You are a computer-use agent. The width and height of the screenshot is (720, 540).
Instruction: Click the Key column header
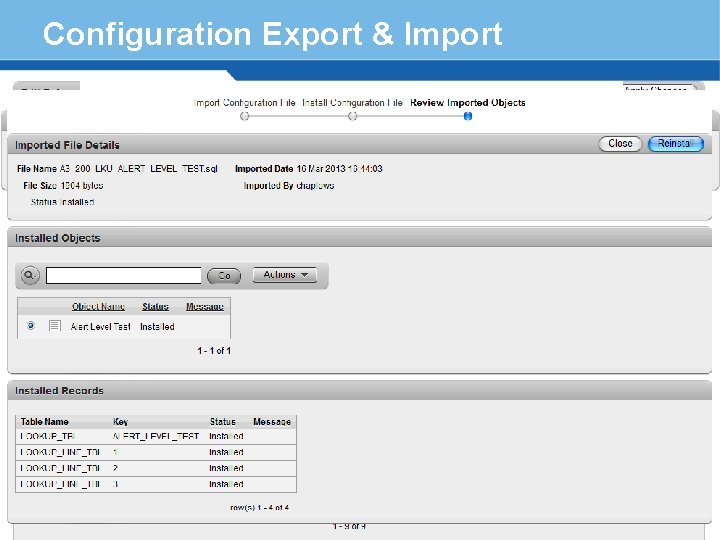tap(120, 422)
